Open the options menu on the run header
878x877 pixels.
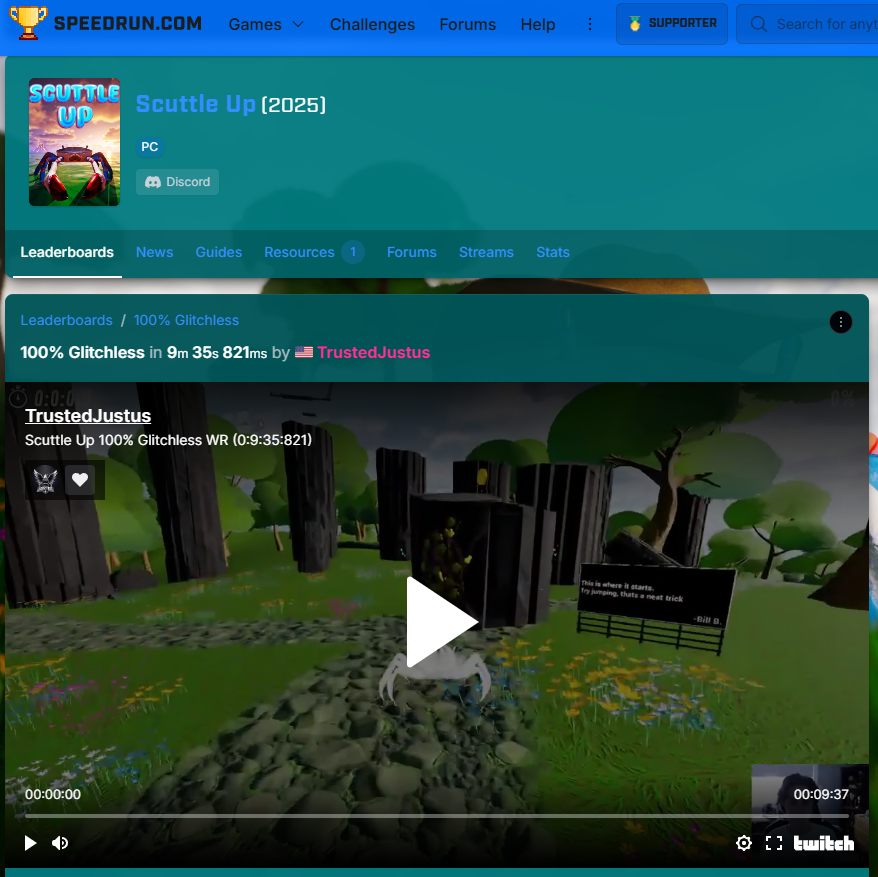pyautogui.click(x=841, y=322)
